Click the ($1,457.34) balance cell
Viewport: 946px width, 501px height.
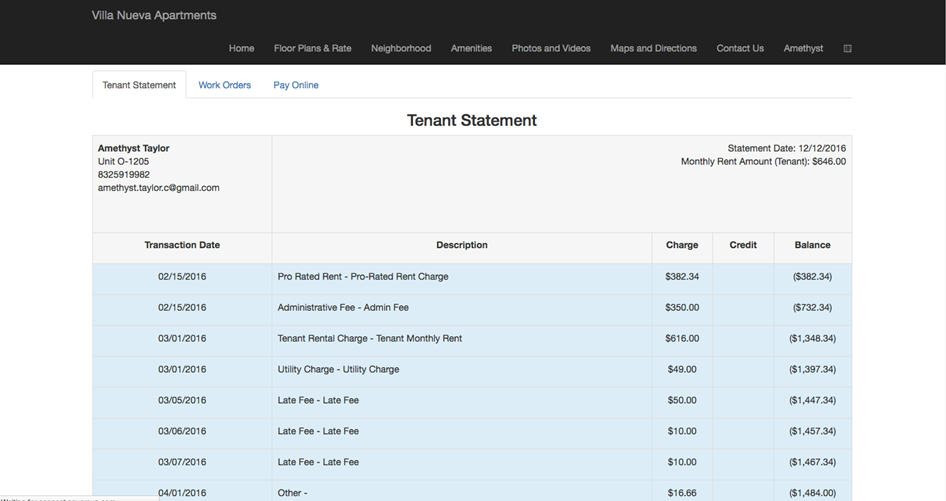[x=812, y=431]
